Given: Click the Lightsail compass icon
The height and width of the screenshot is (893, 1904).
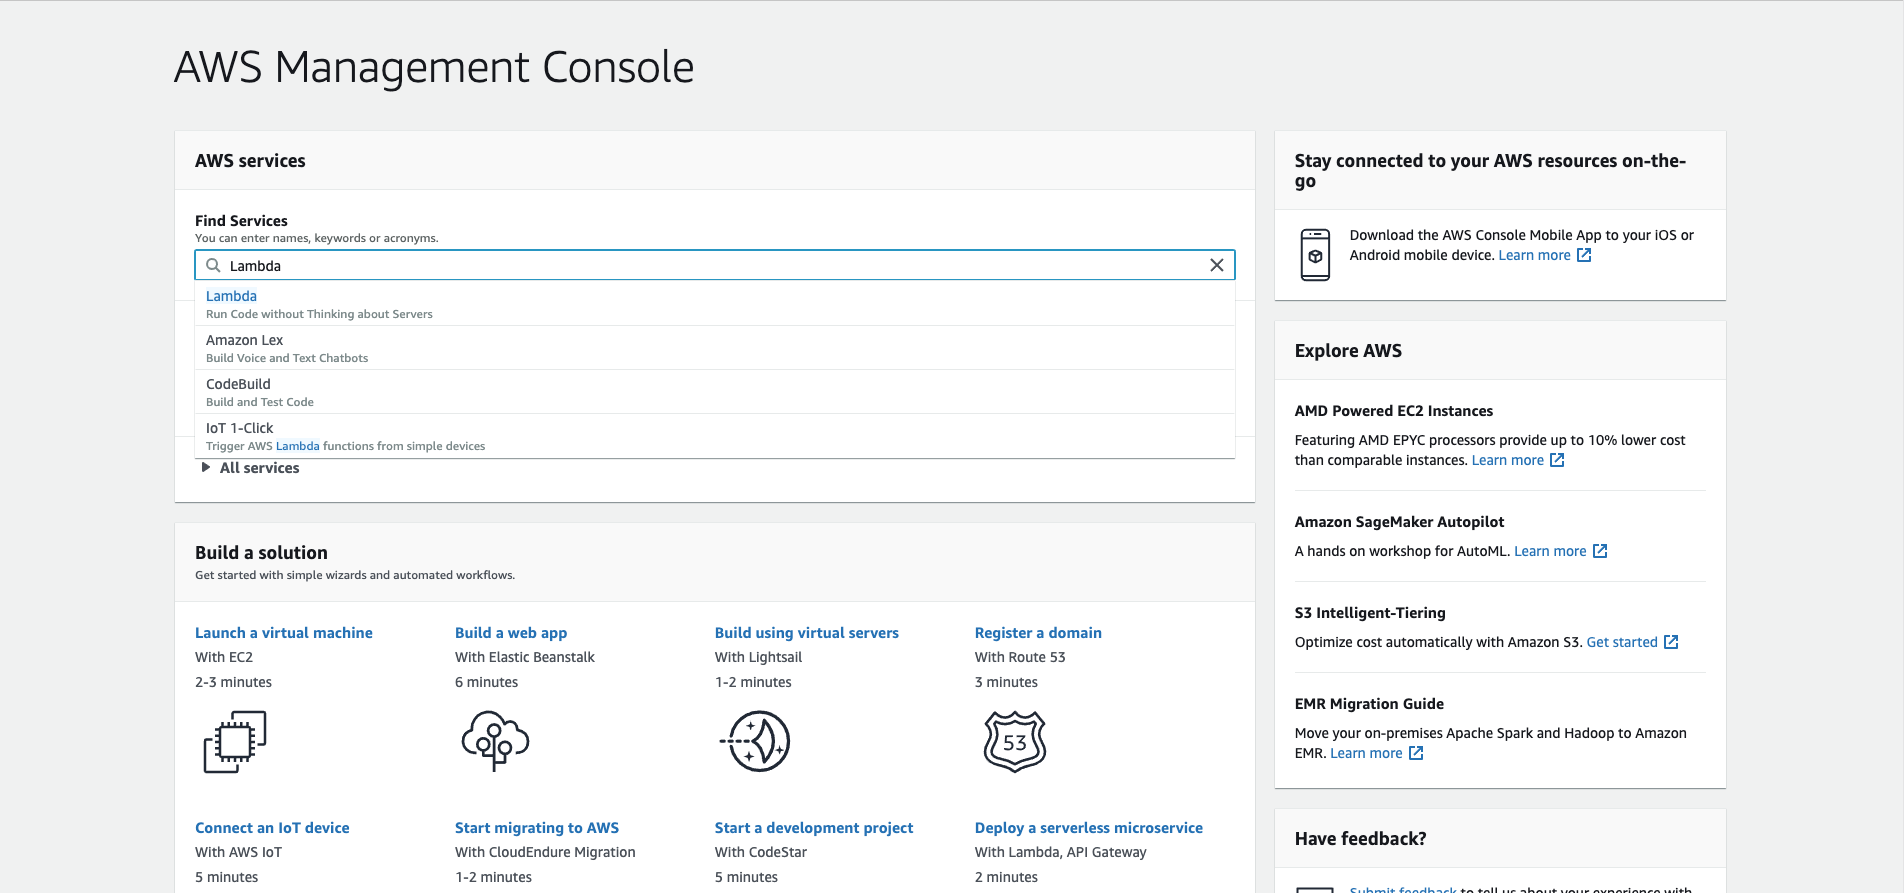Looking at the screenshot, I should click(755, 741).
